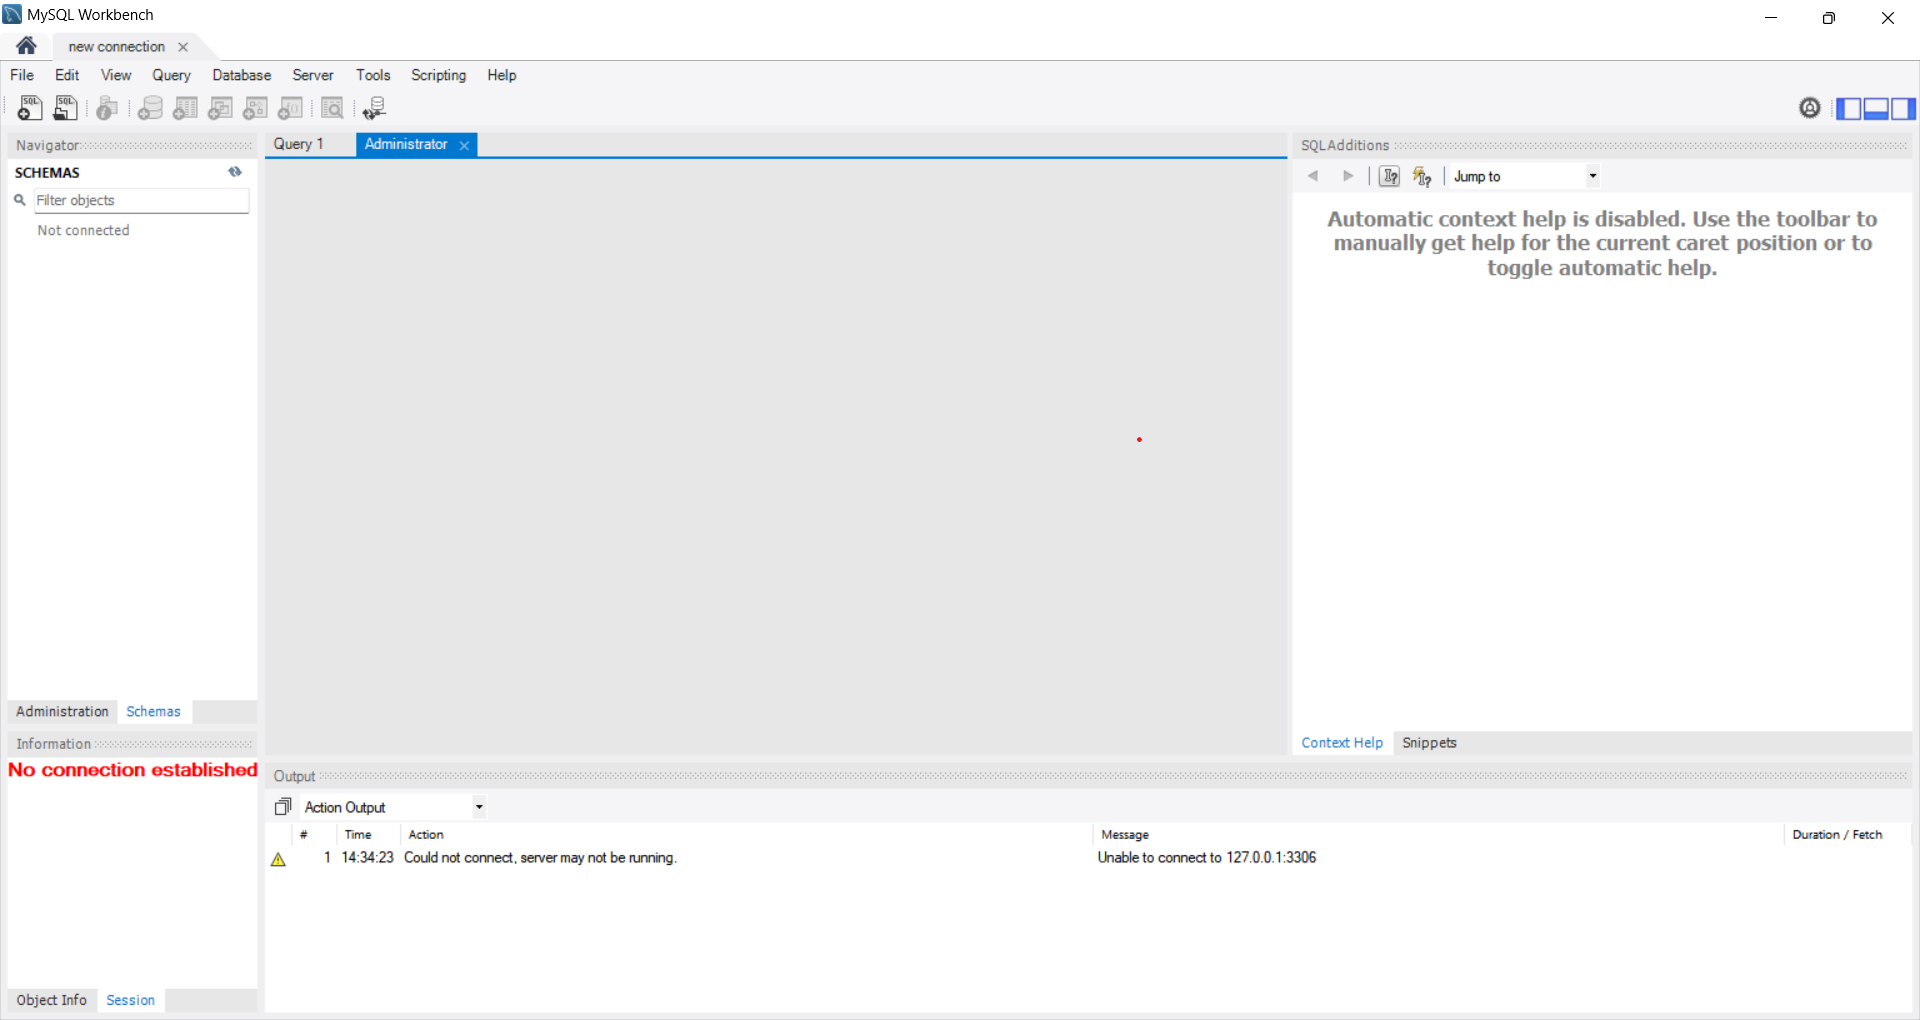The height and width of the screenshot is (1020, 1920).
Task: Click the warning icon in output row 1
Action: pos(278,859)
